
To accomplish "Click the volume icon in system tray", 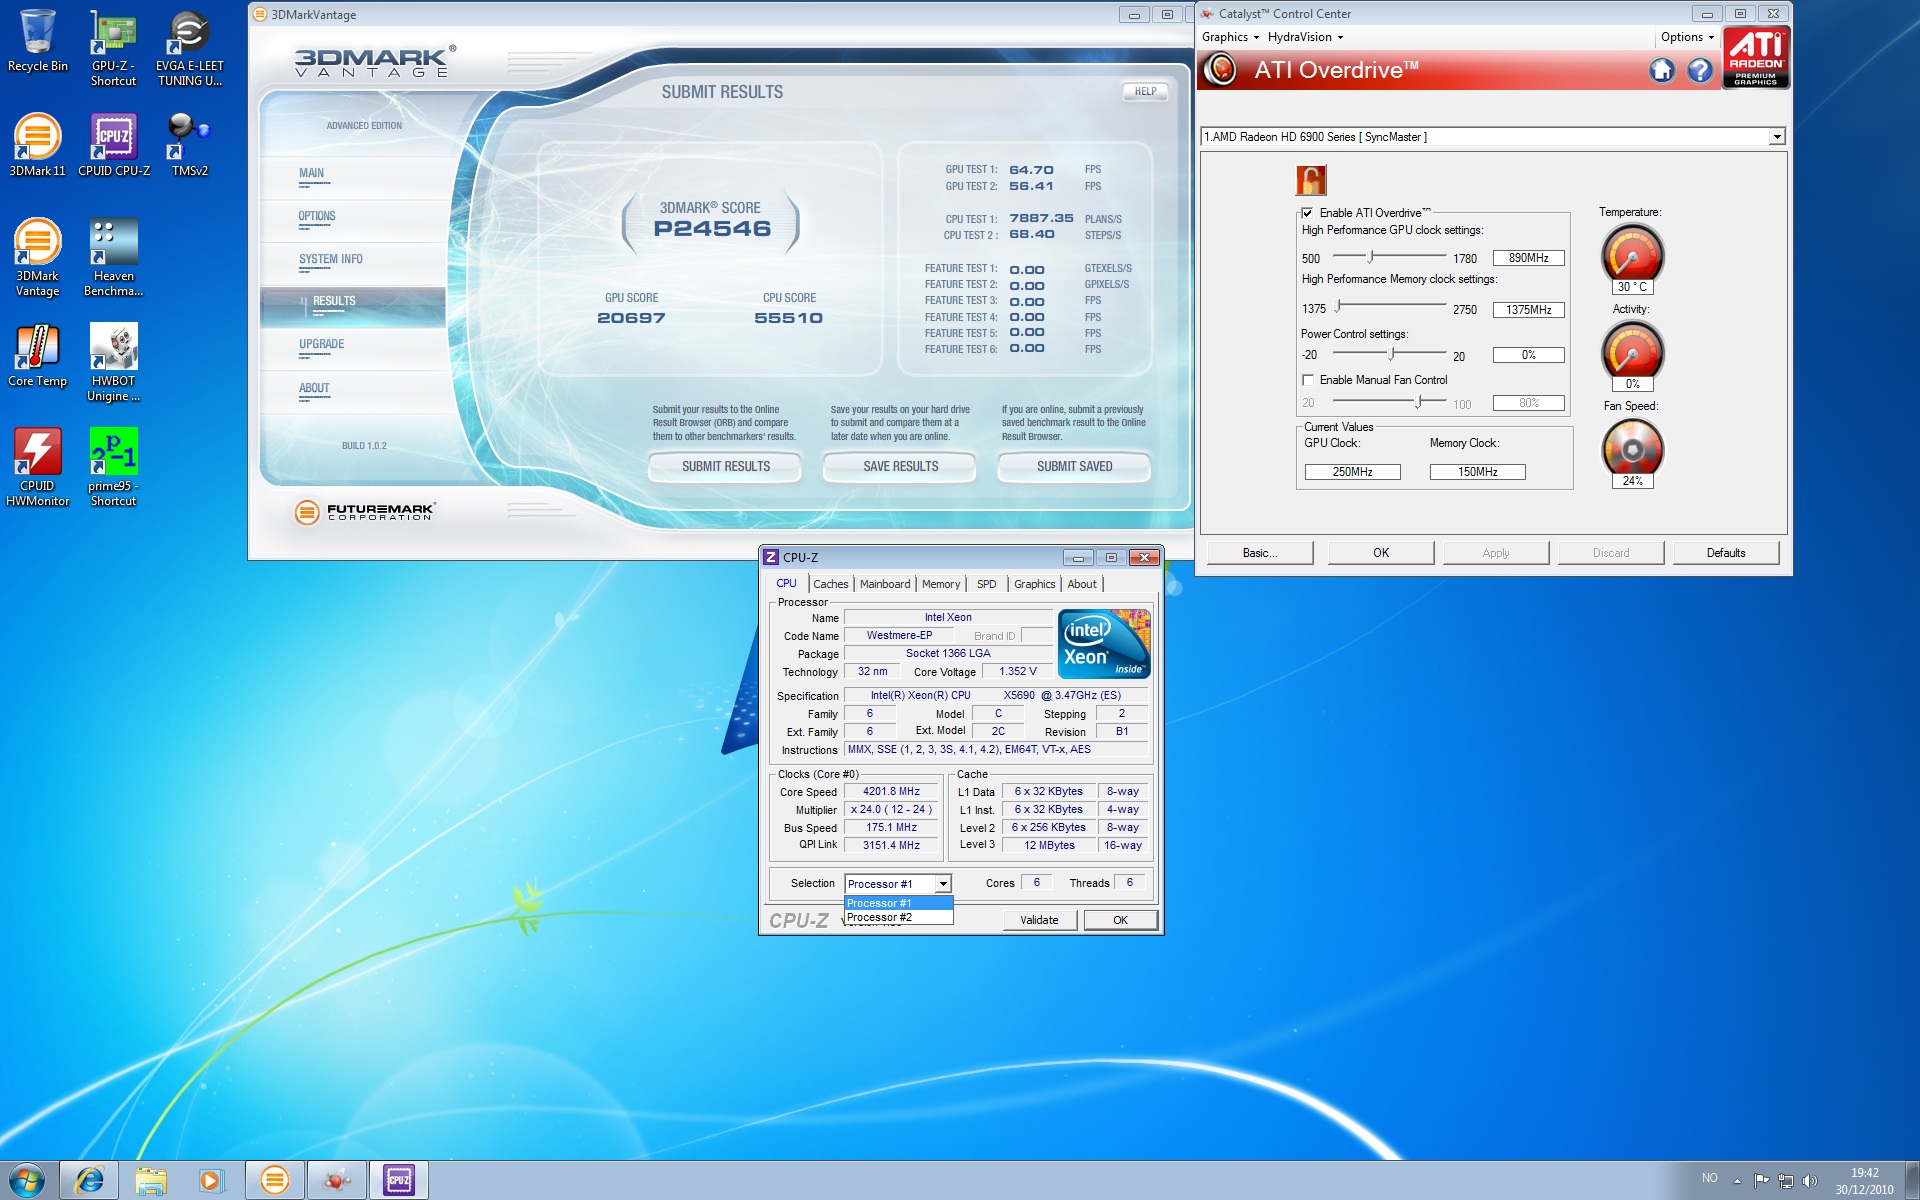I will tap(1810, 1180).
